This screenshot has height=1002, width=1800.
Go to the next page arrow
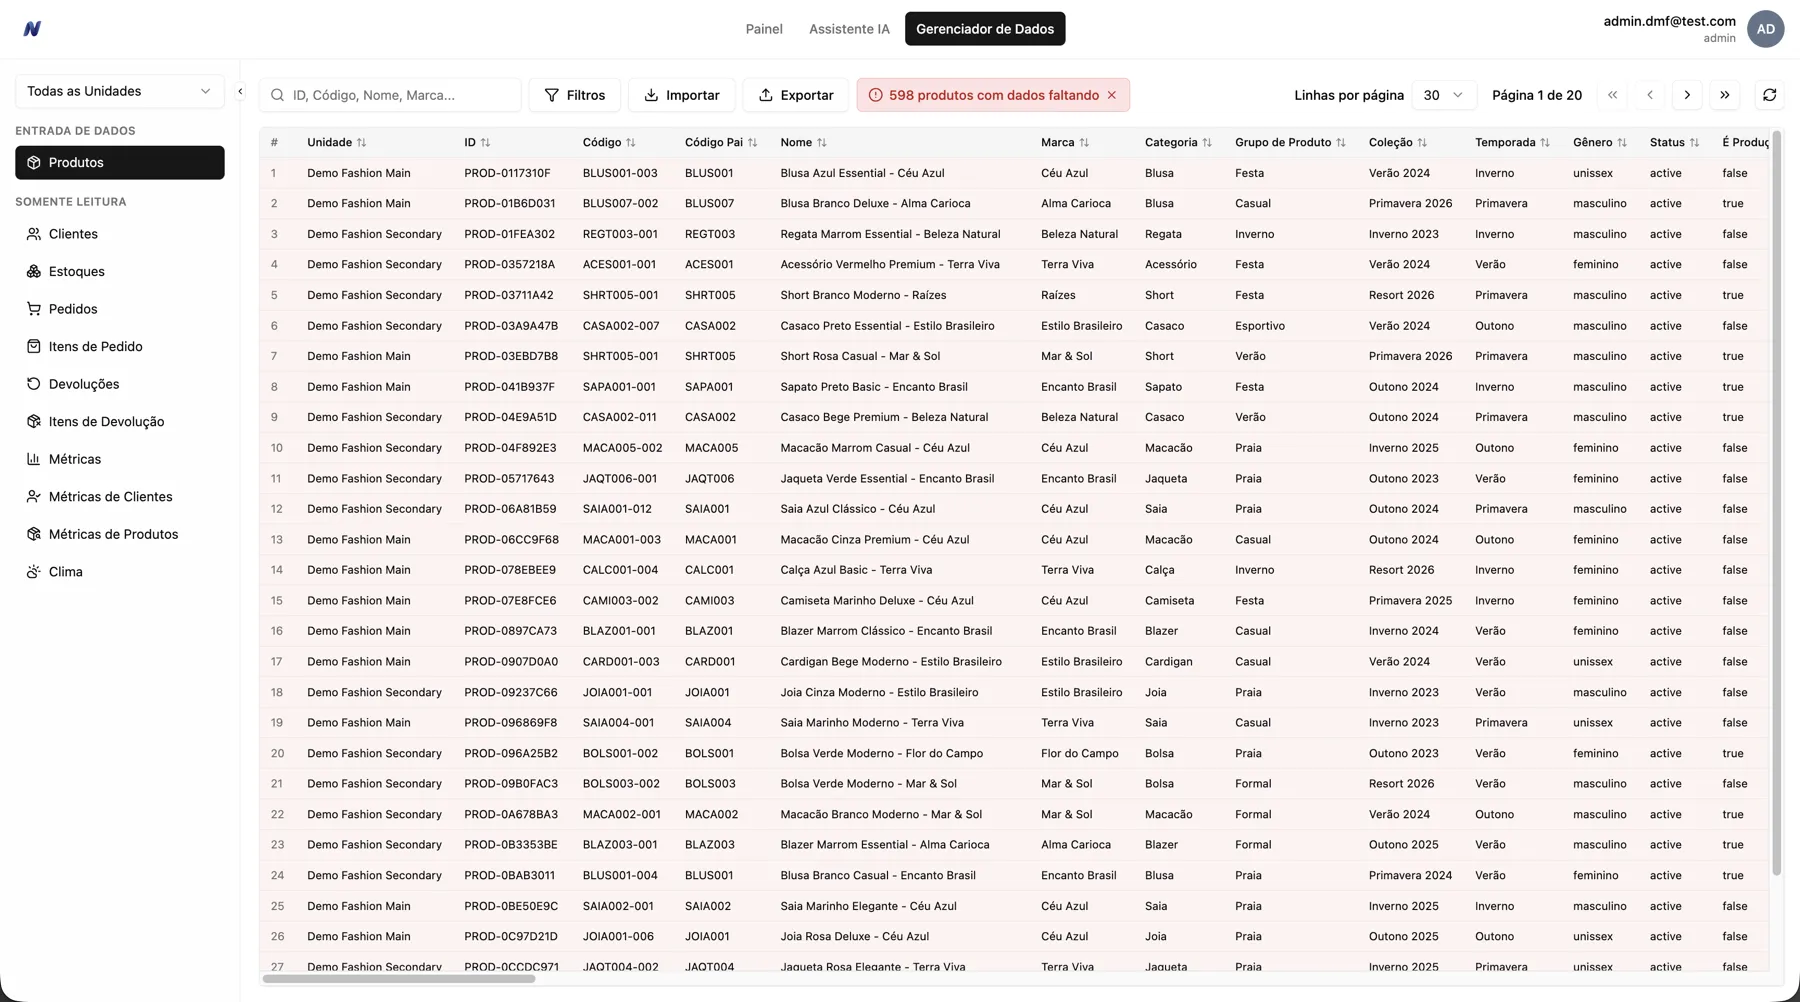1687,95
